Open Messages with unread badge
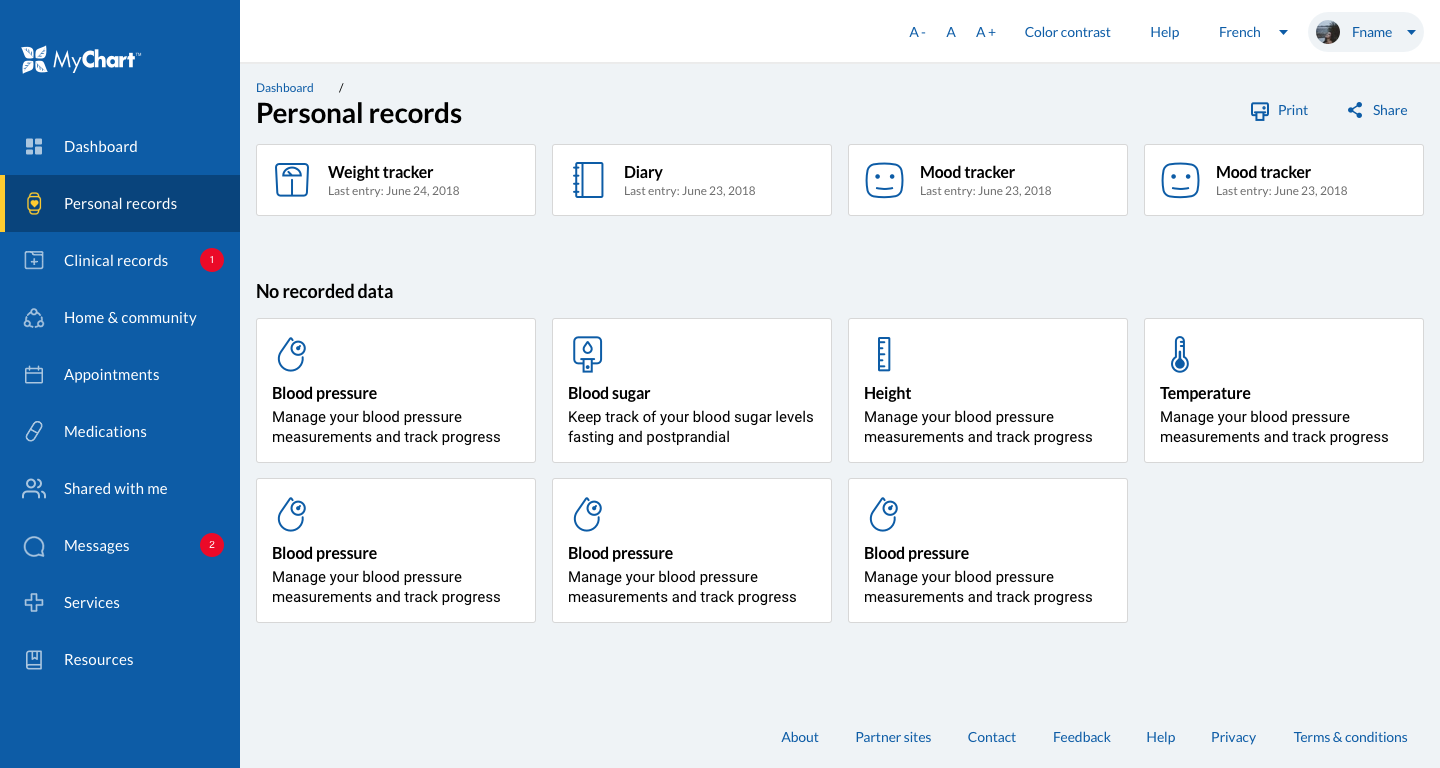Image resolution: width=1440 pixels, height=768 pixels. point(97,546)
